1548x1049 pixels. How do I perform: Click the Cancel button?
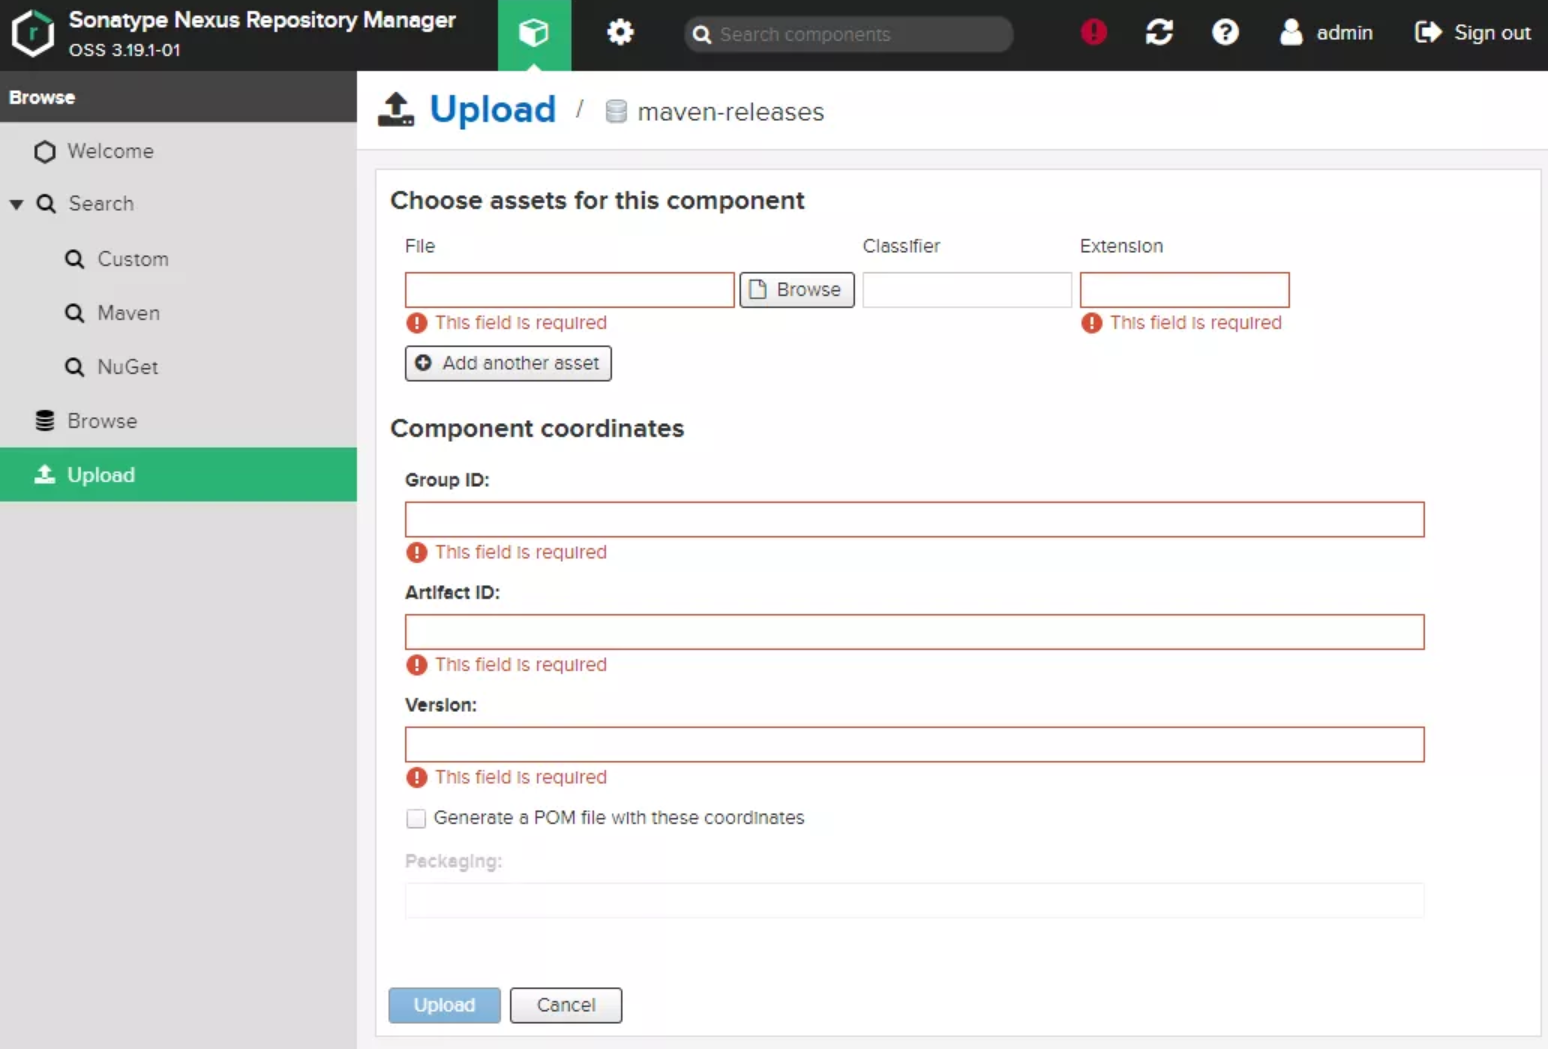tap(566, 1005)
